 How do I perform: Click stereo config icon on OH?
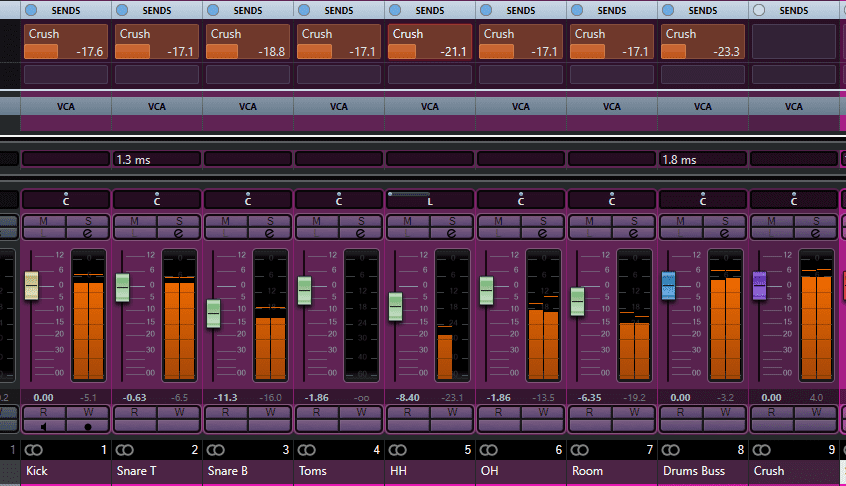[489, 450]
